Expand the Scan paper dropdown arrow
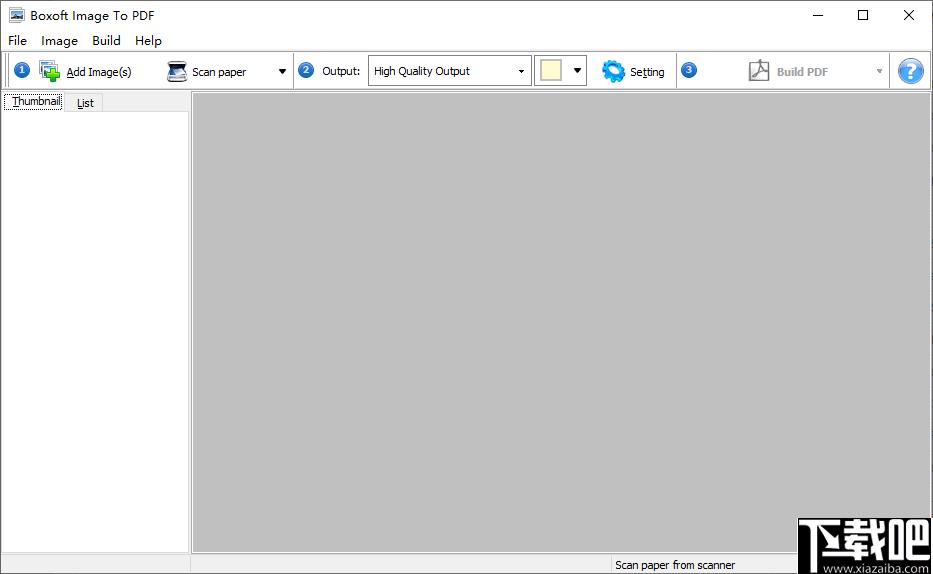This screenshot has height=574, width=933. click(282, 72)
